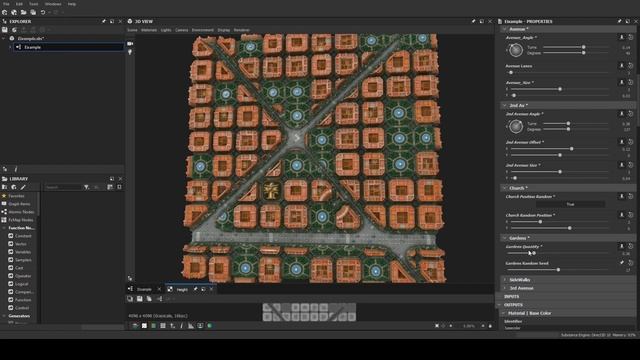Expand the Example graph tree item

point(10,47)
